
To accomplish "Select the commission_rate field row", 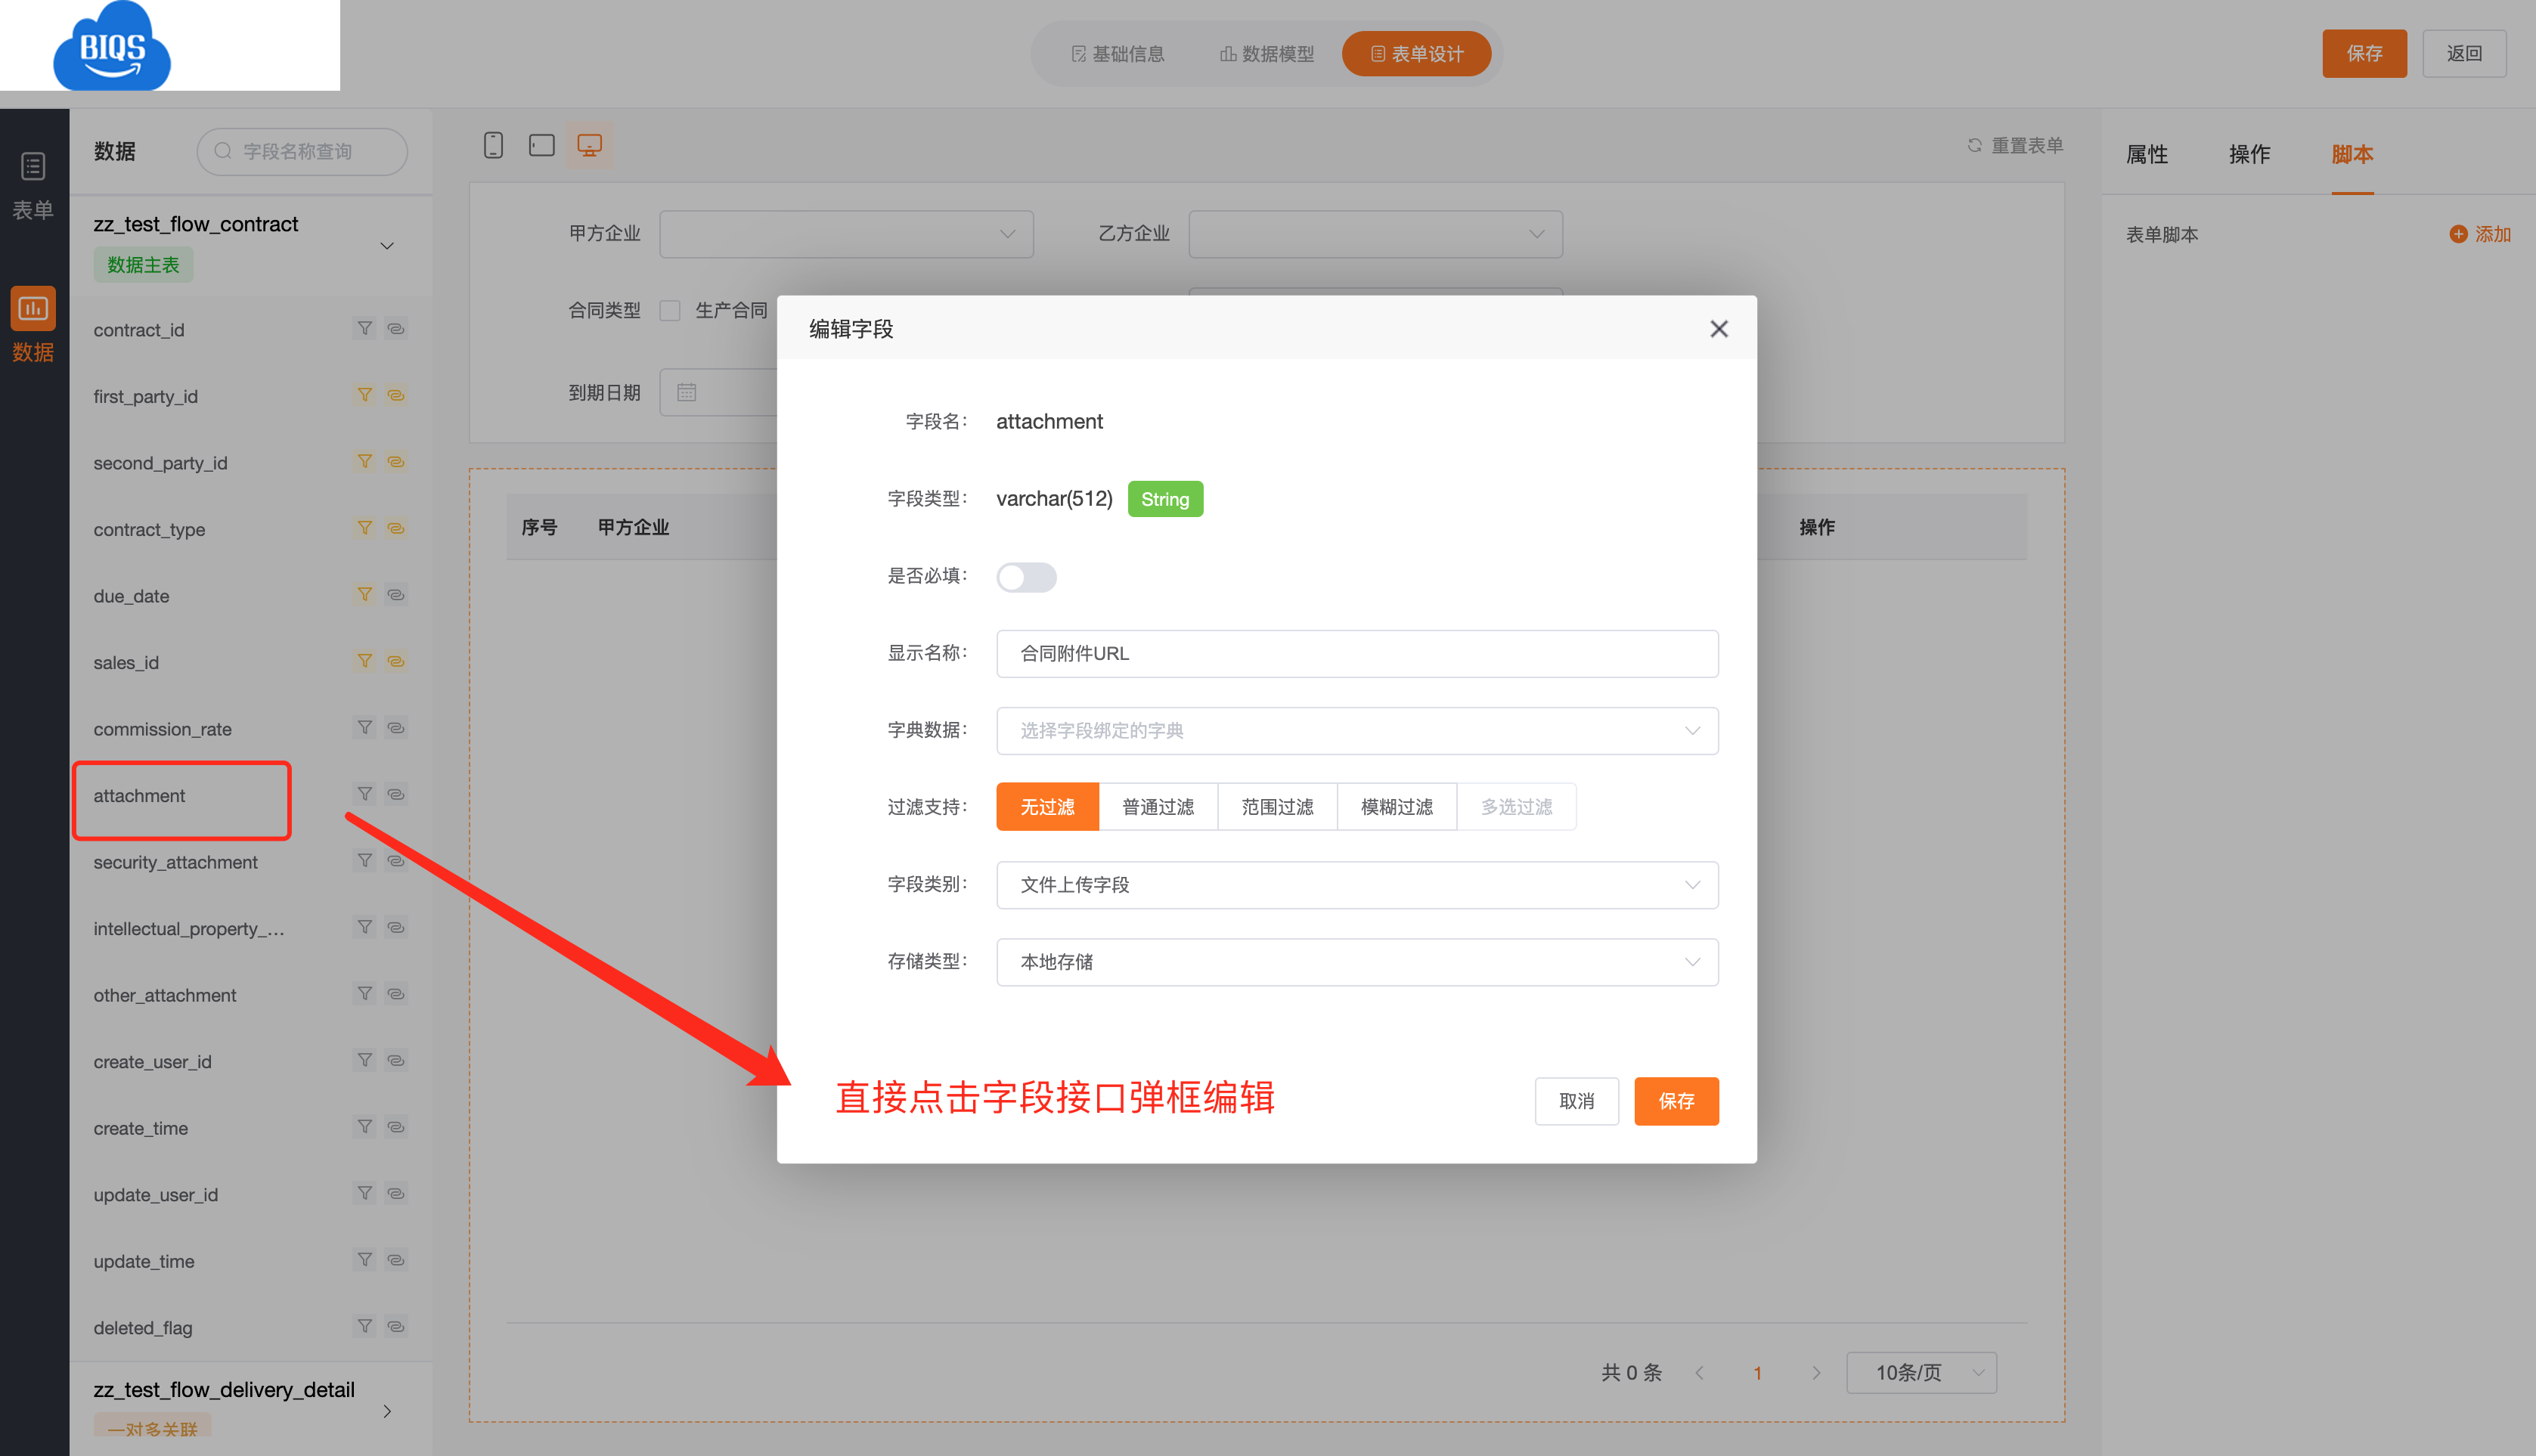I will point(250,728).
